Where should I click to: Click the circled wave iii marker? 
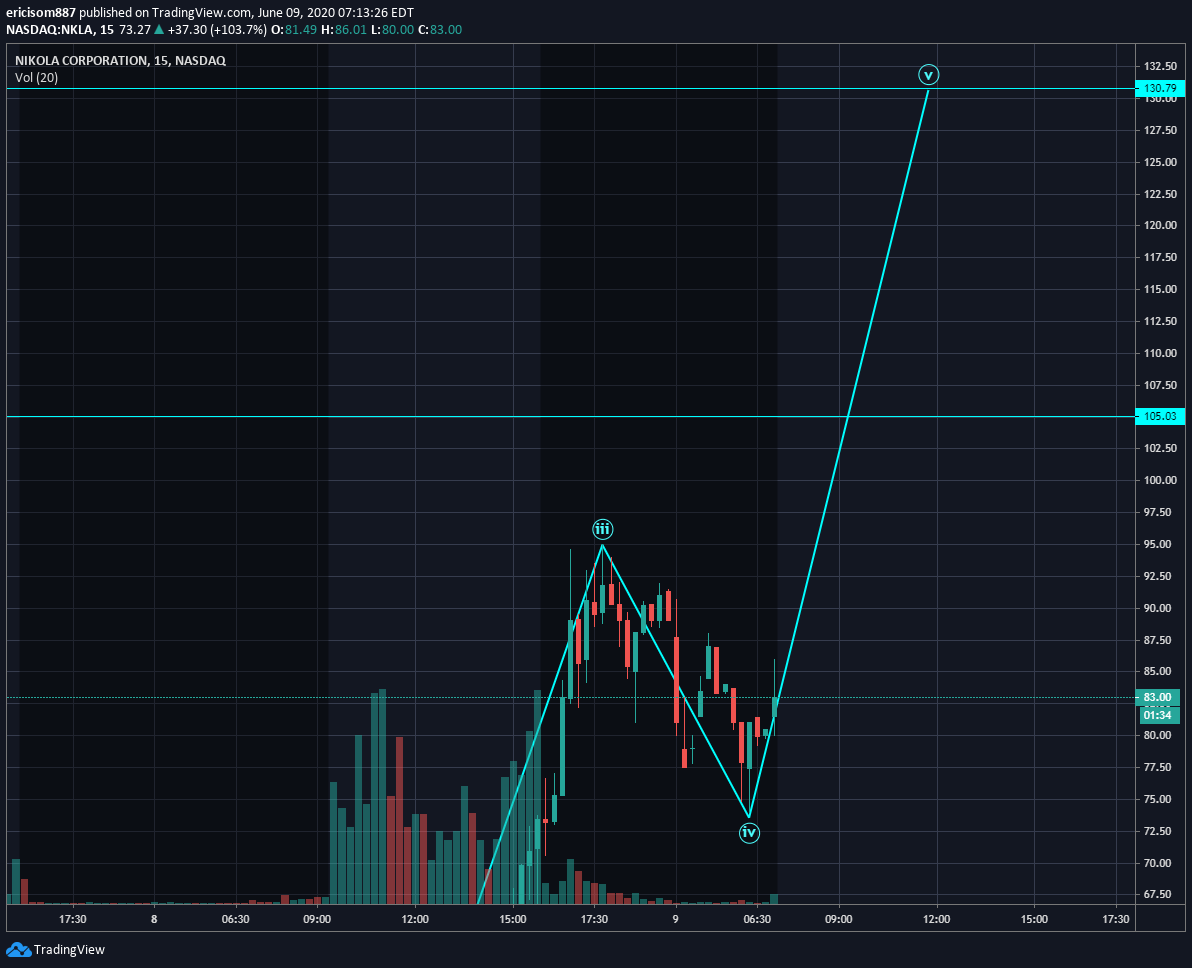602,529
